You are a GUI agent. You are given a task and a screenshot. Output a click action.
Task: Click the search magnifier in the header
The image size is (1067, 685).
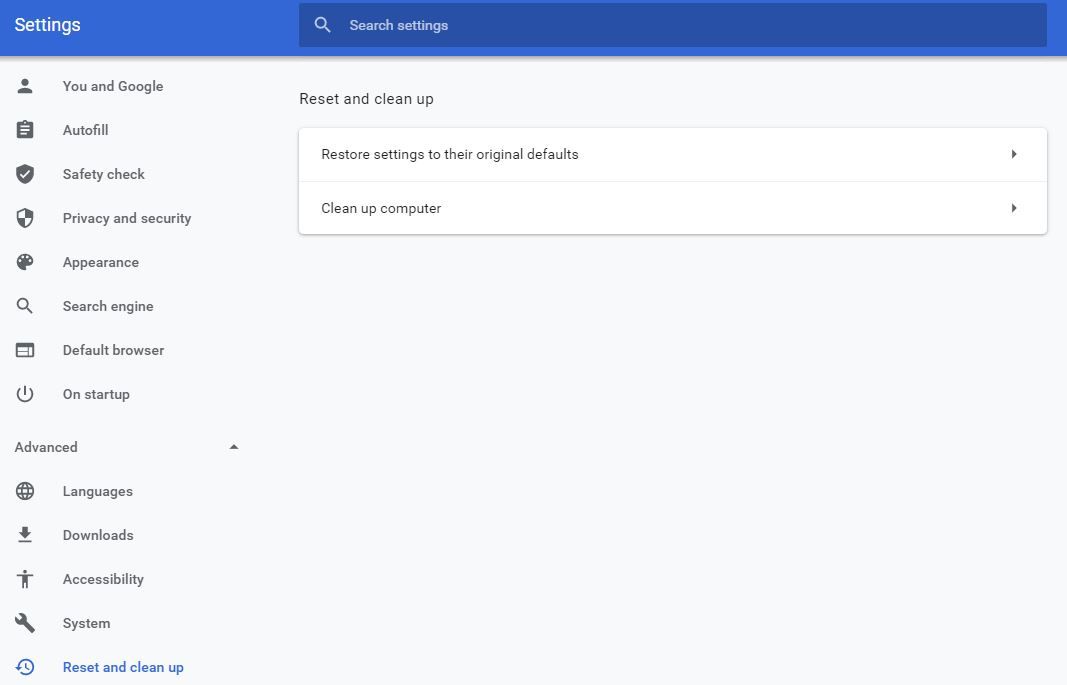pyautogui.click(x=322, y=25)
